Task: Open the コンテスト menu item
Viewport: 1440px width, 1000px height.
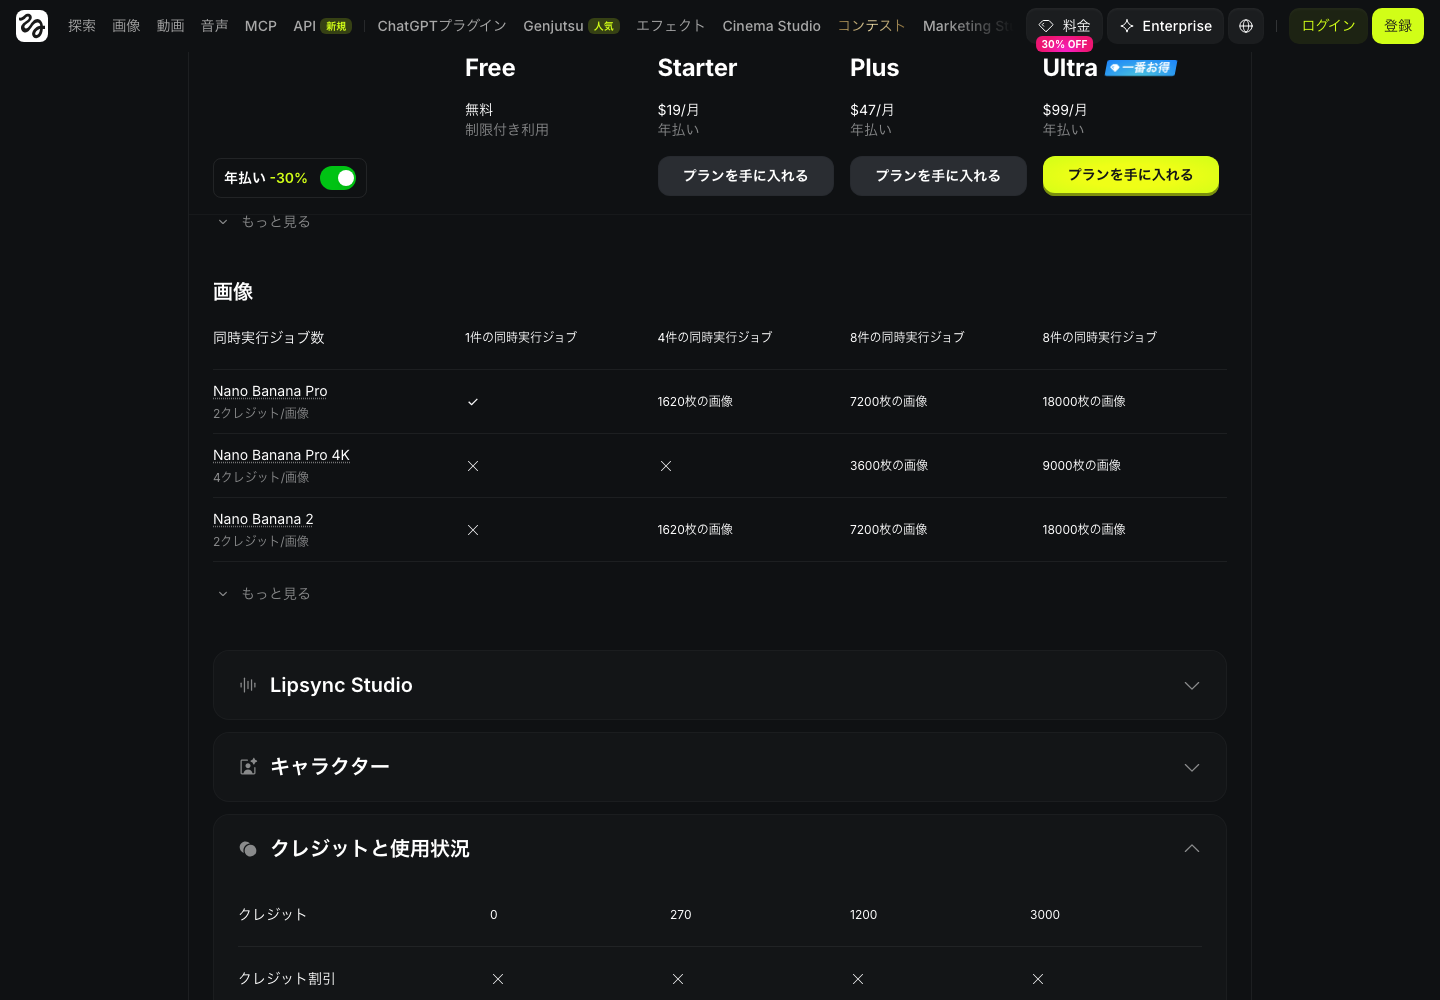Action: coord(871,26)
